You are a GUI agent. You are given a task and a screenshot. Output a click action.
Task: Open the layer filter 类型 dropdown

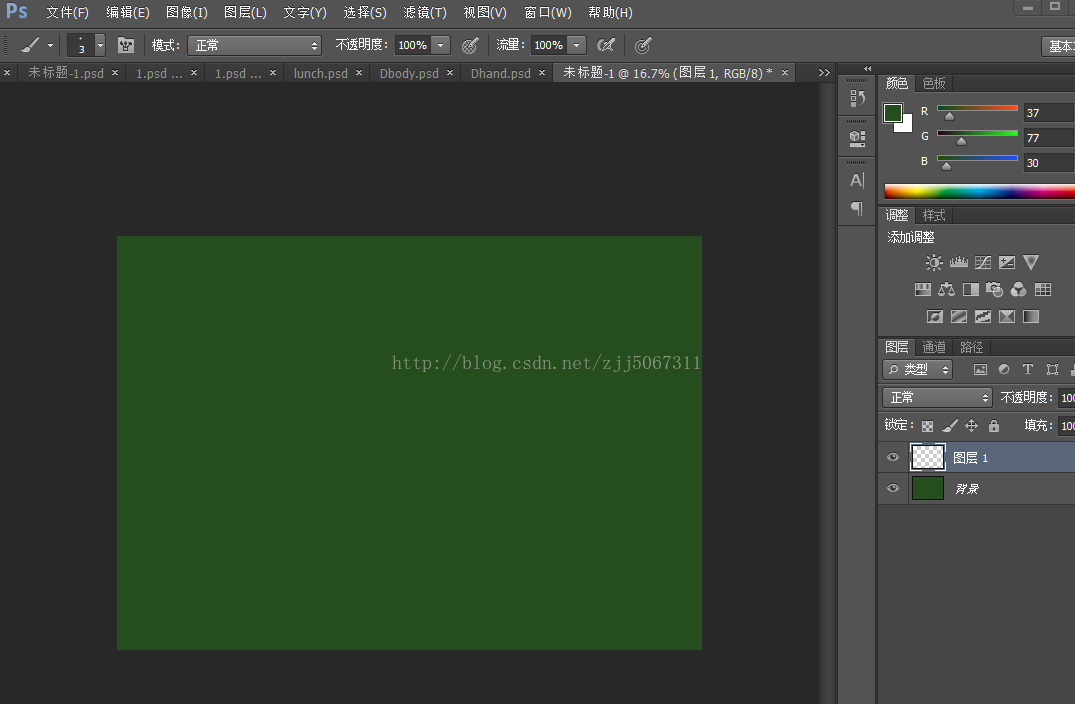pos(917,369)
